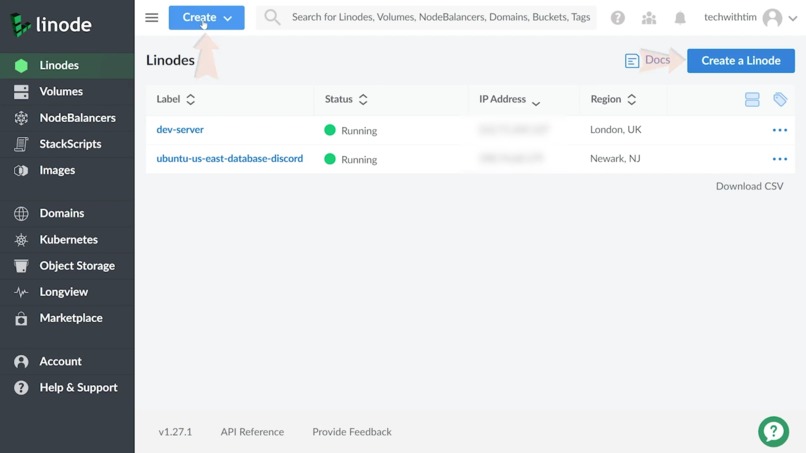Viewport: 806px width, 453px height.
Task: Open Object Storage in sidebar
Action: pos(67,266)
